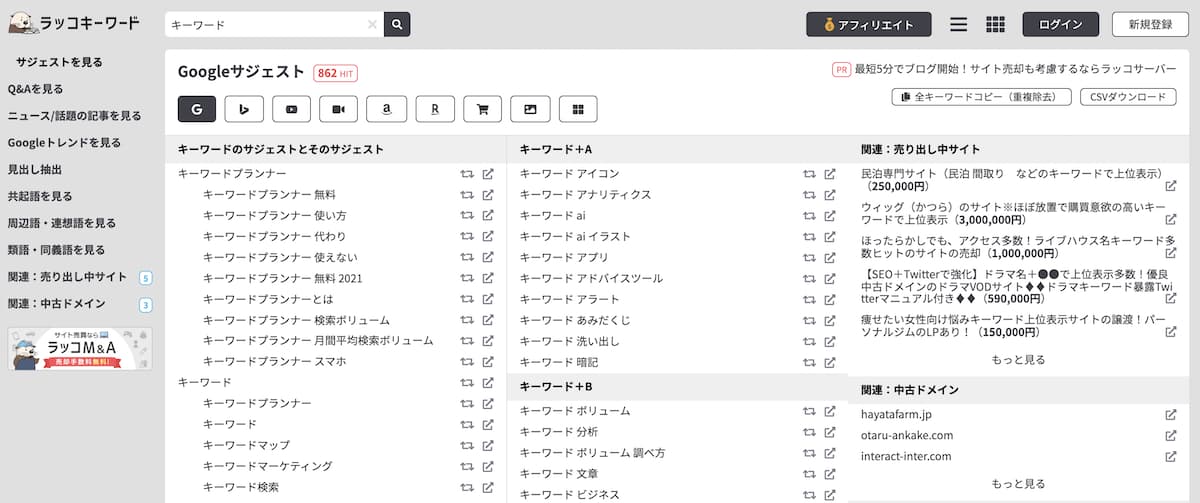The height and width of the screenshot is (503, 1200).
Task: Open 関連：売り出し中サイト in the sidebar
Action: [x=67, y=277]
